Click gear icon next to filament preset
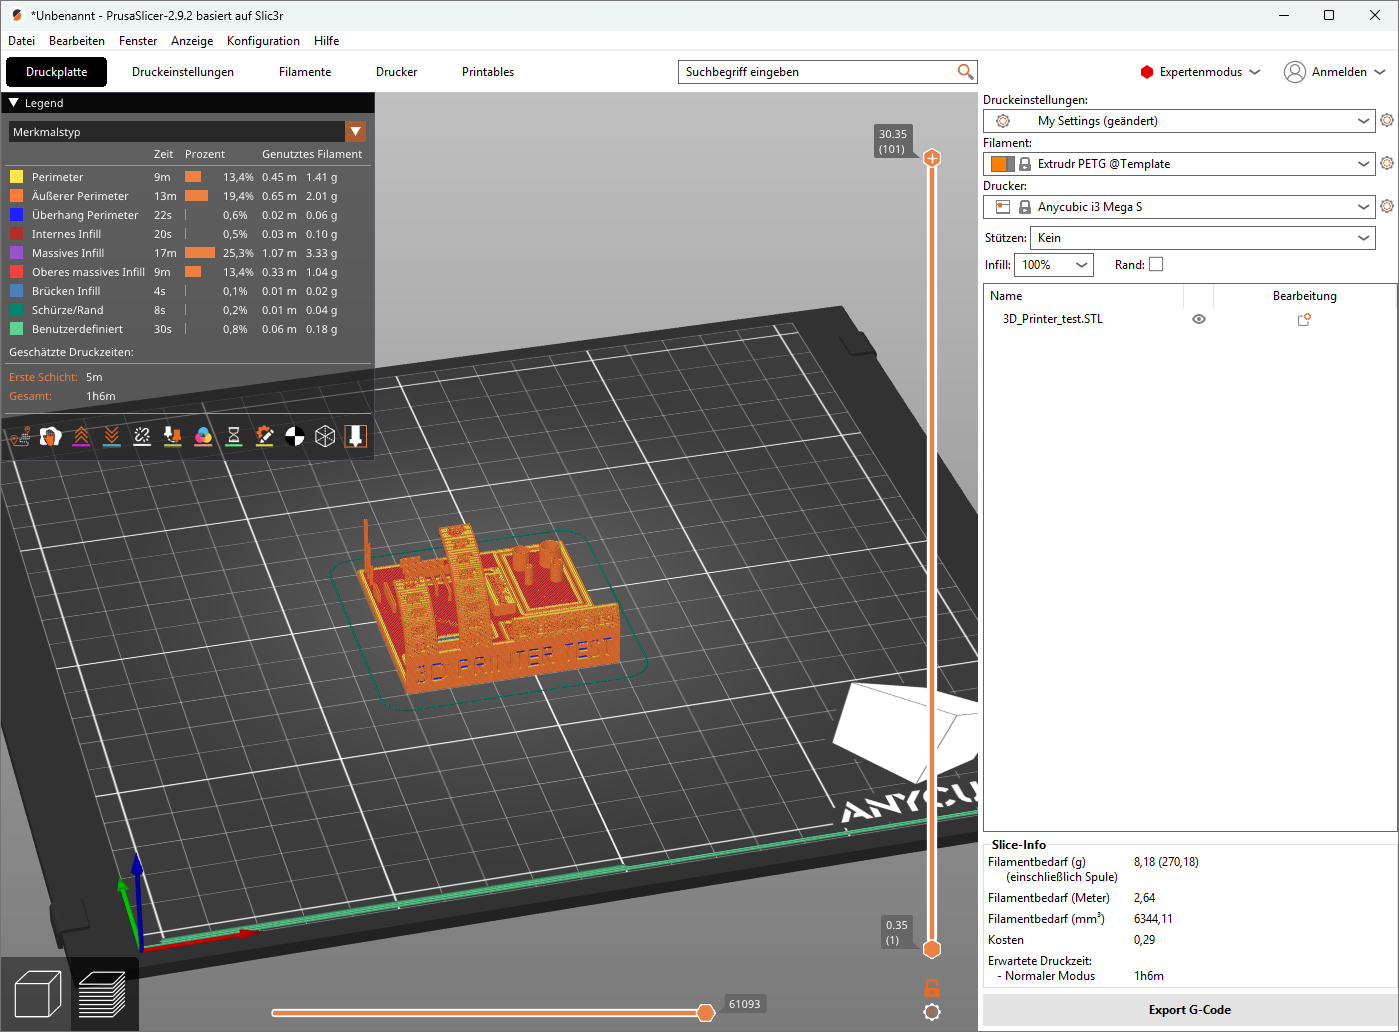The height and width of the screenshot is (1032, 1399). pos(1386,163)
